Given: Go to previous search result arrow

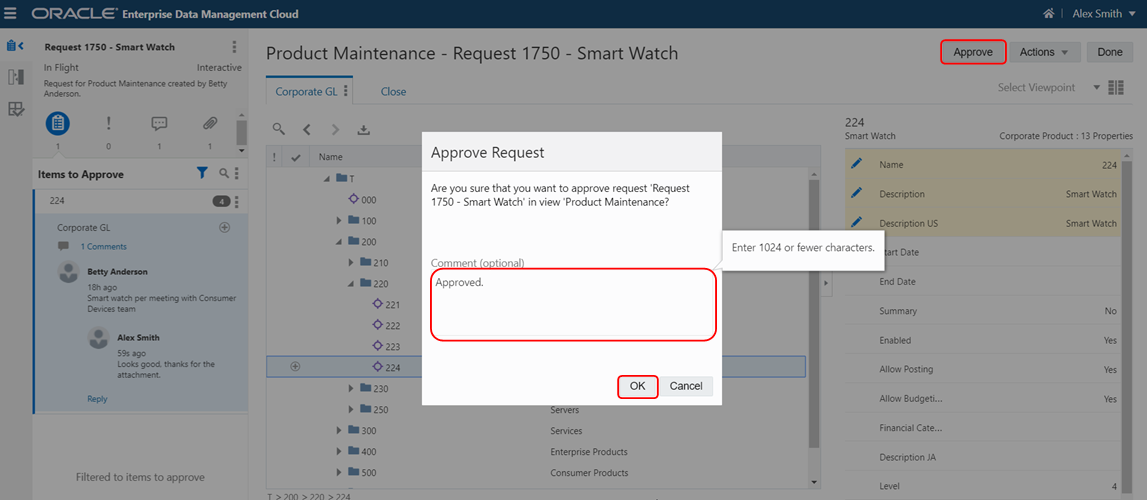Looking at the screenshot, I should [307, 129].
